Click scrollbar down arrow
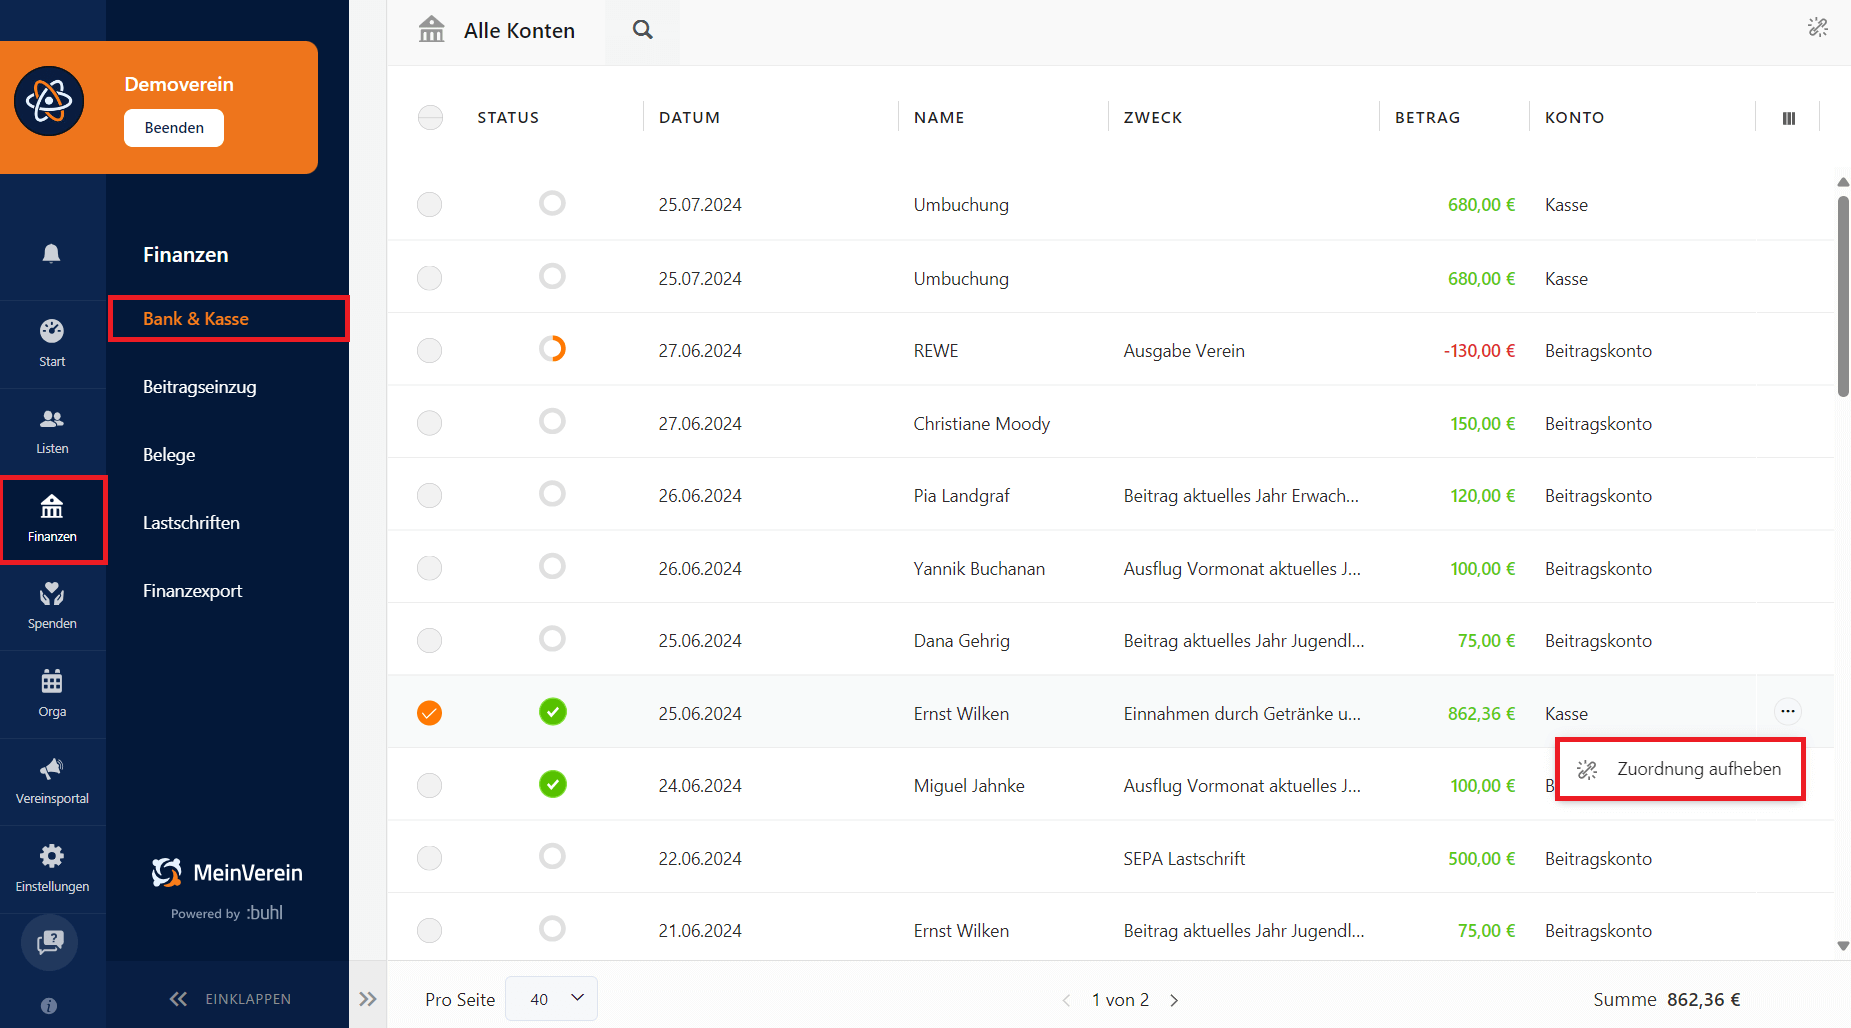 point(1843,946)
